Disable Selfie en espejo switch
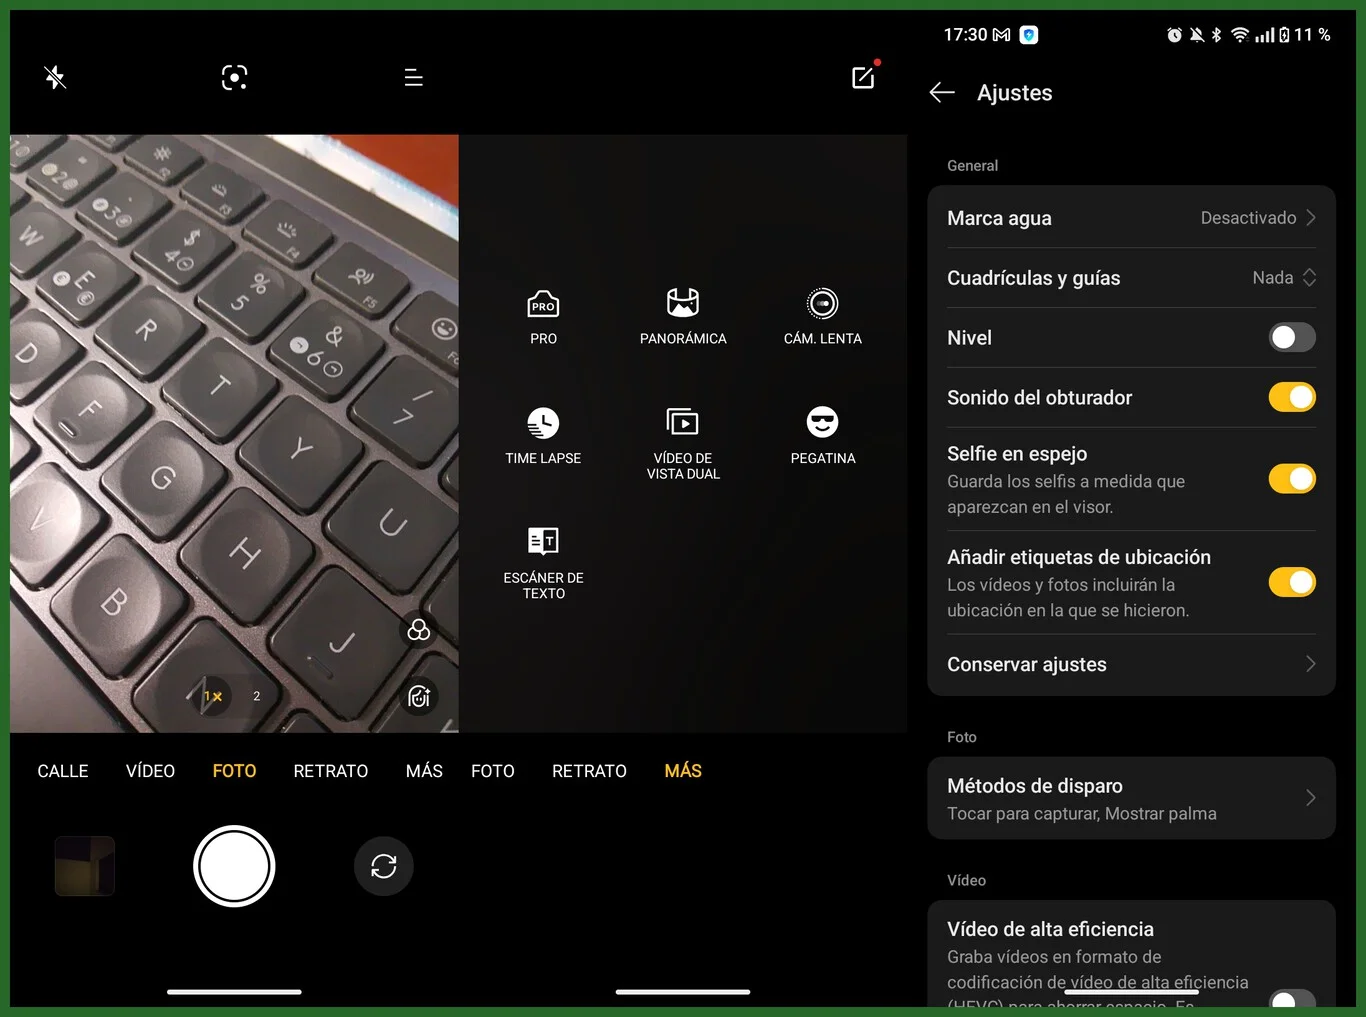Viewport: 1366px width, 1017px height. click(1291, 479)
